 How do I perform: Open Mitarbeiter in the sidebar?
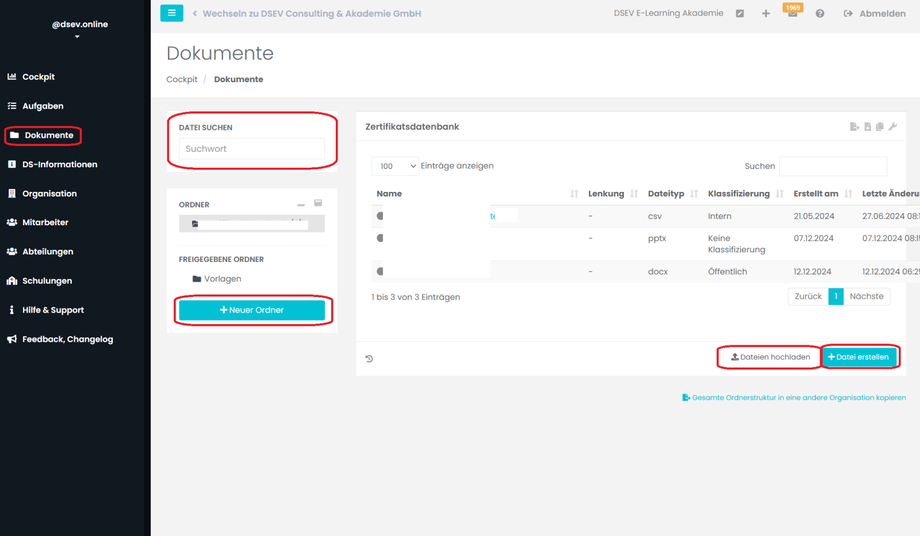pos(45,222)
